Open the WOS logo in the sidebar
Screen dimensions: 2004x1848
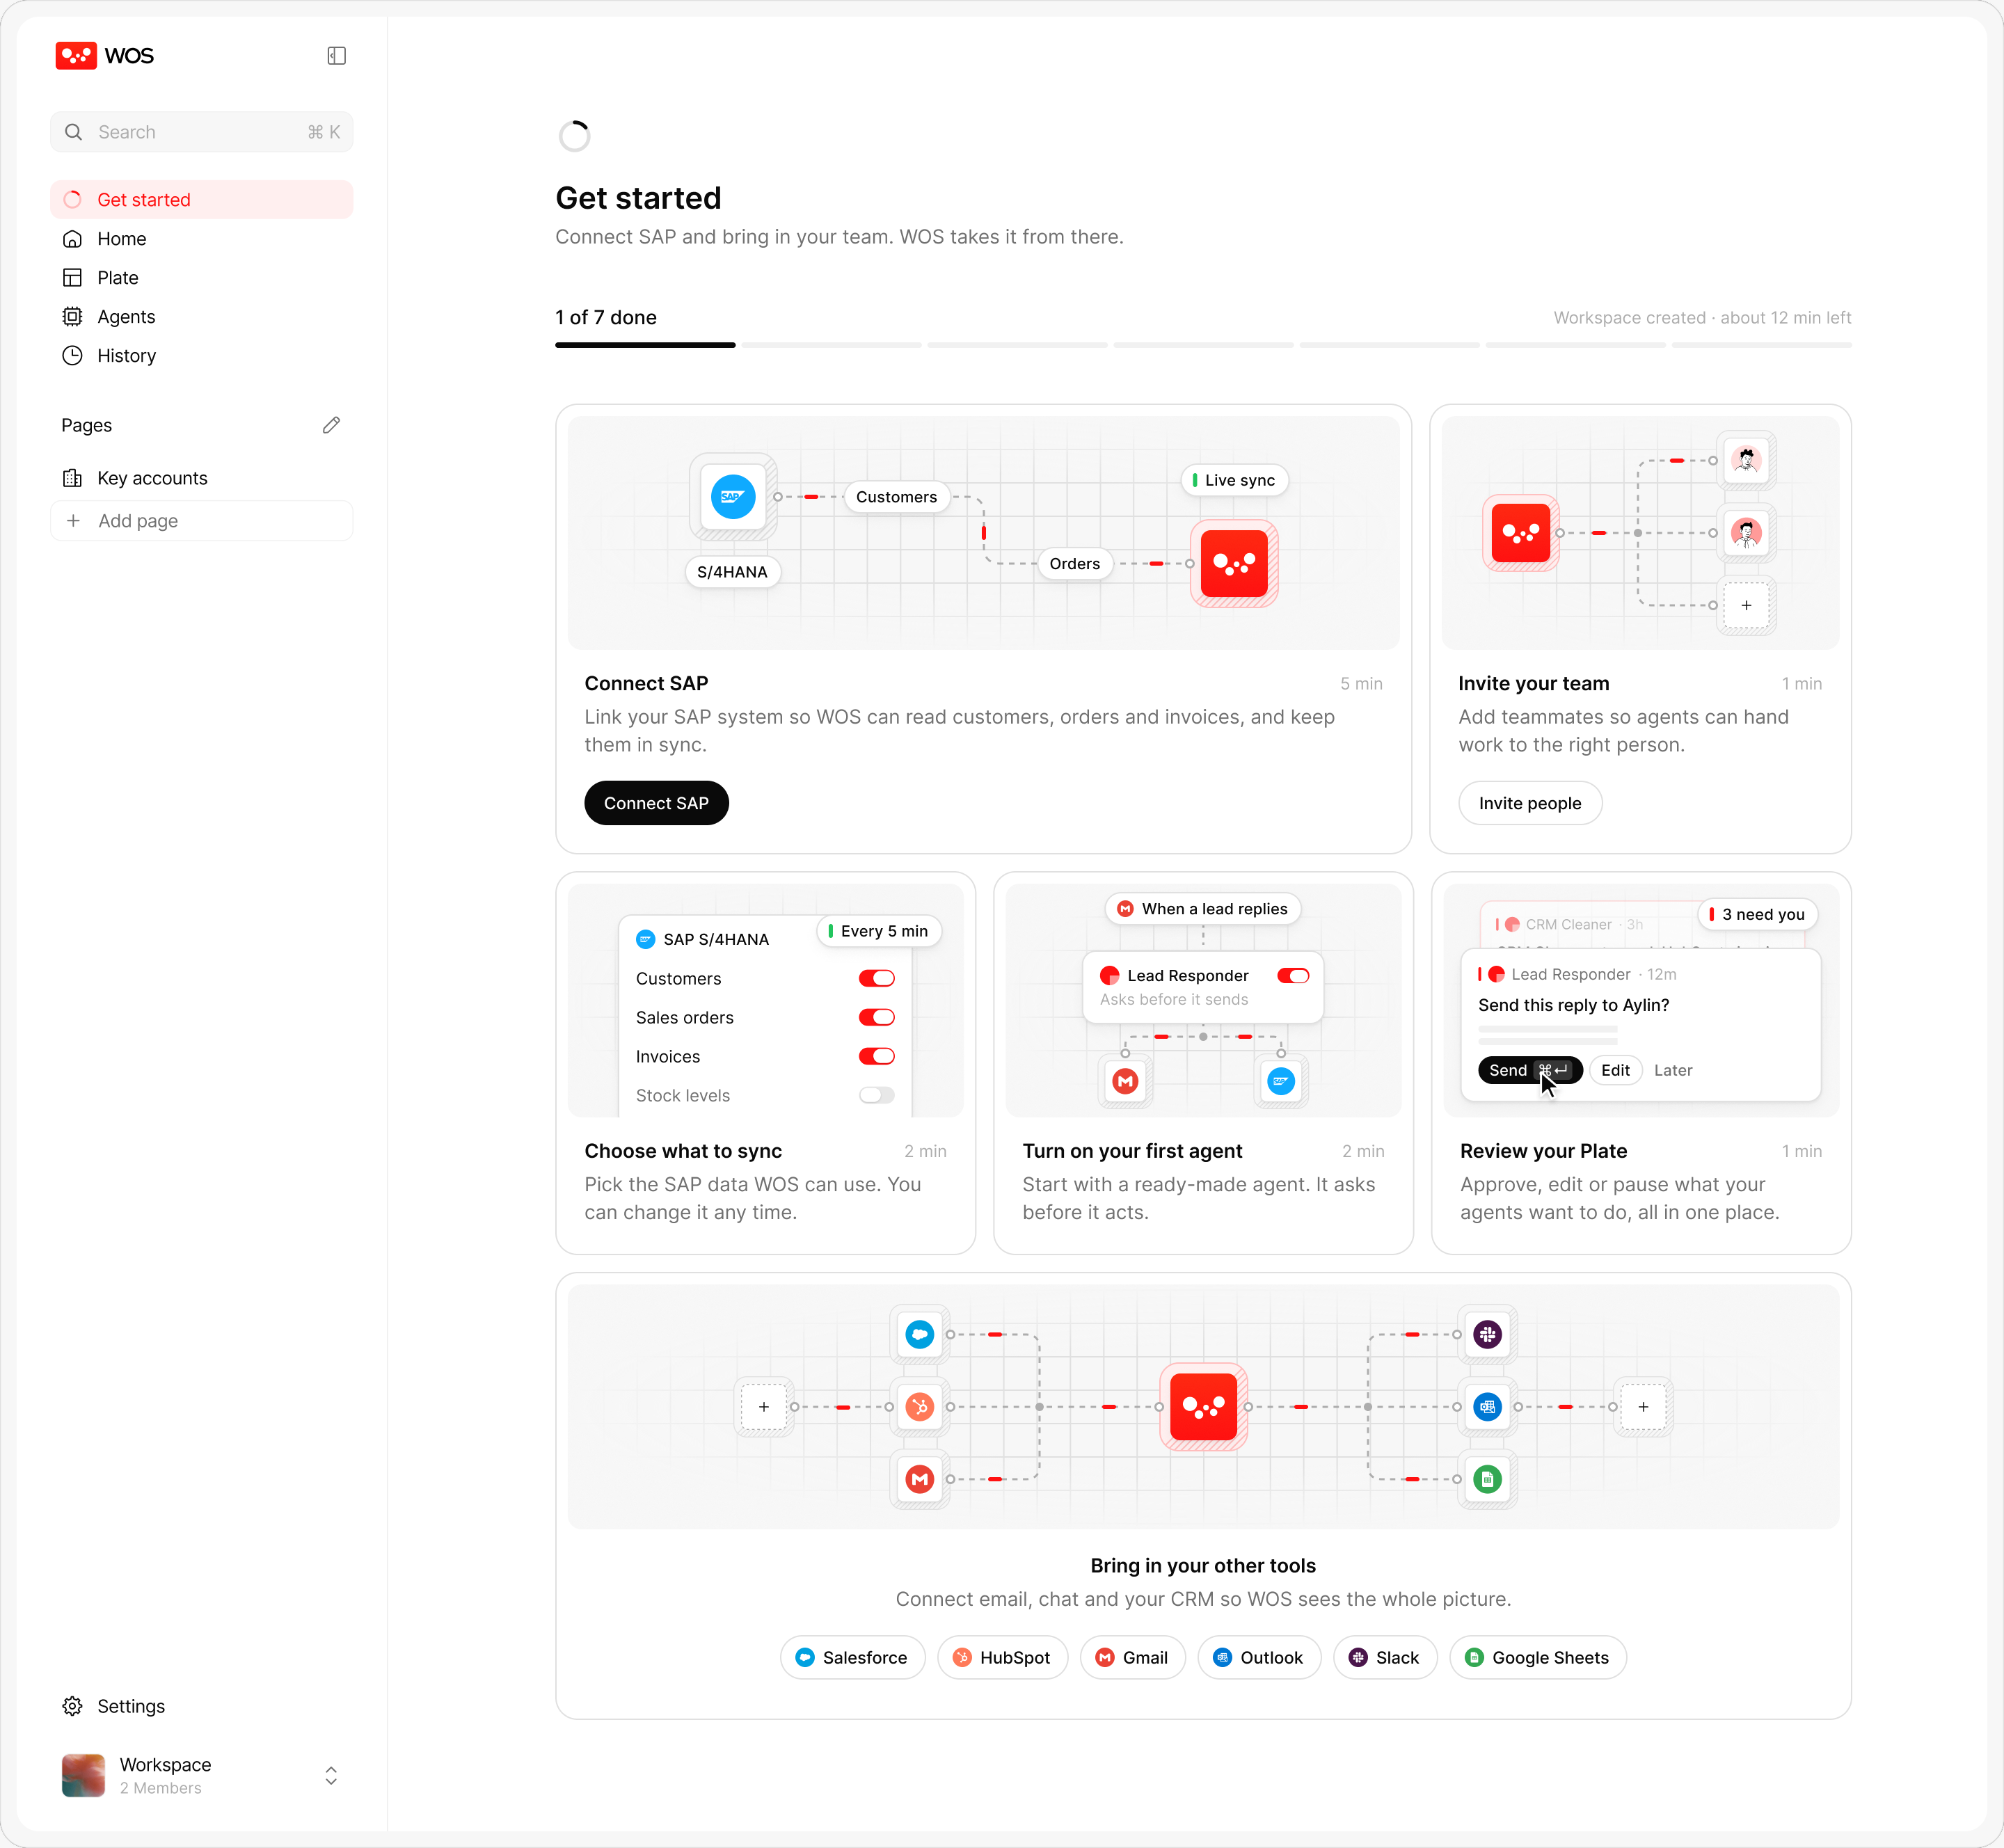point(105,55)
